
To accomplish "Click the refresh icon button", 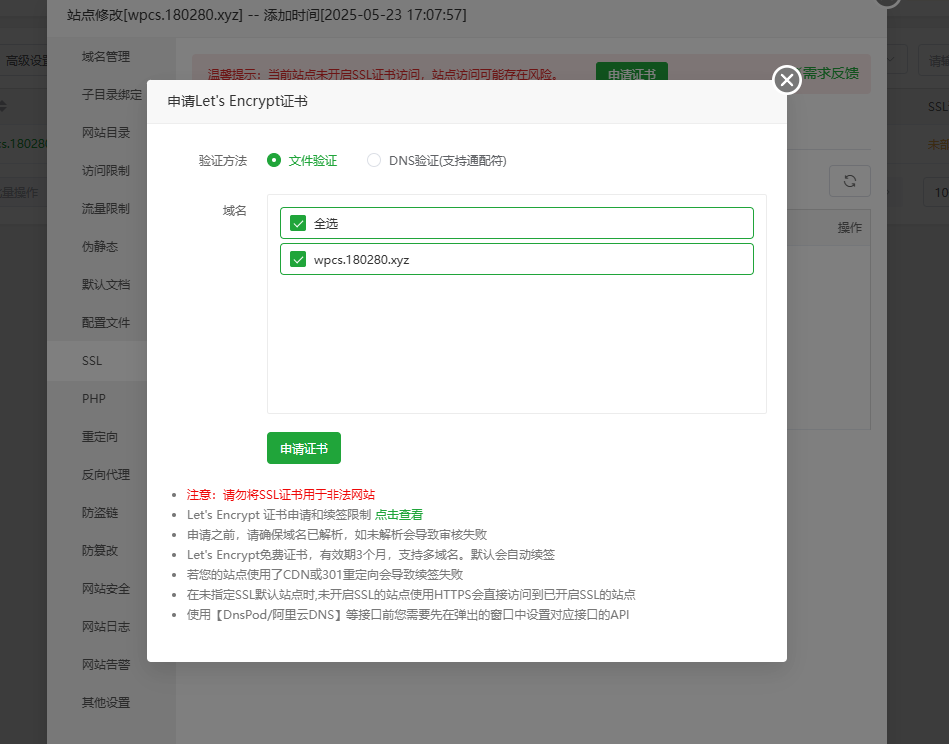I will 849,181.
